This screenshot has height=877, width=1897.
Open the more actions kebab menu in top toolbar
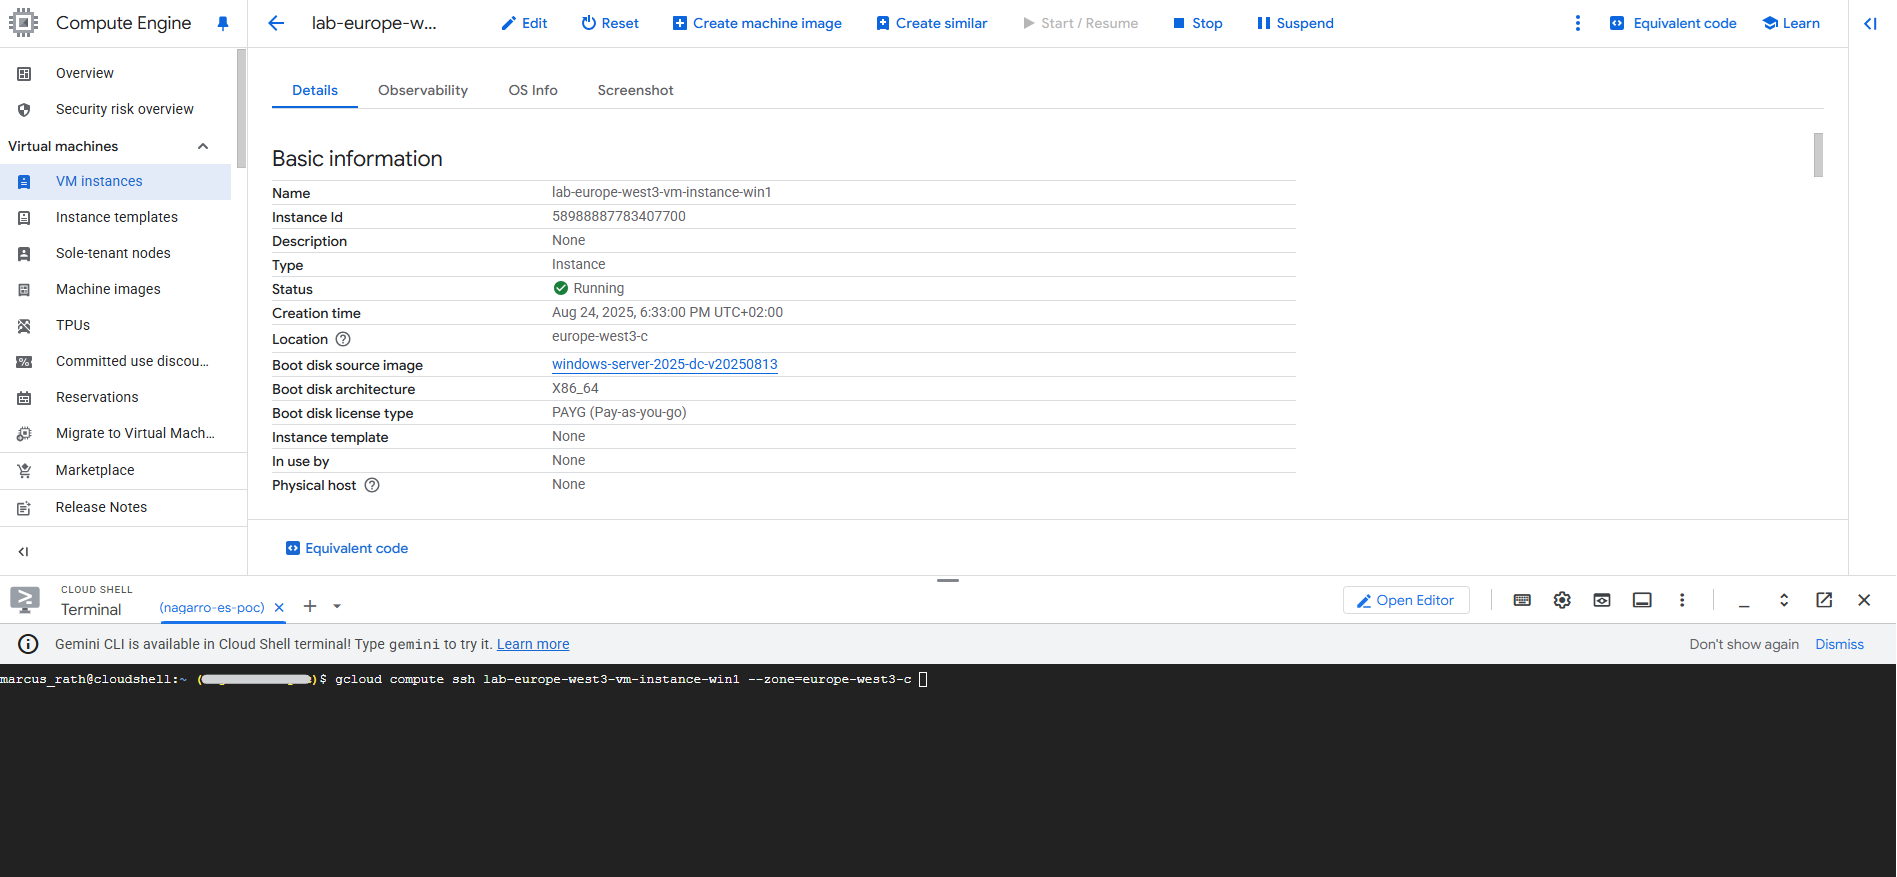coord(1578,23)
